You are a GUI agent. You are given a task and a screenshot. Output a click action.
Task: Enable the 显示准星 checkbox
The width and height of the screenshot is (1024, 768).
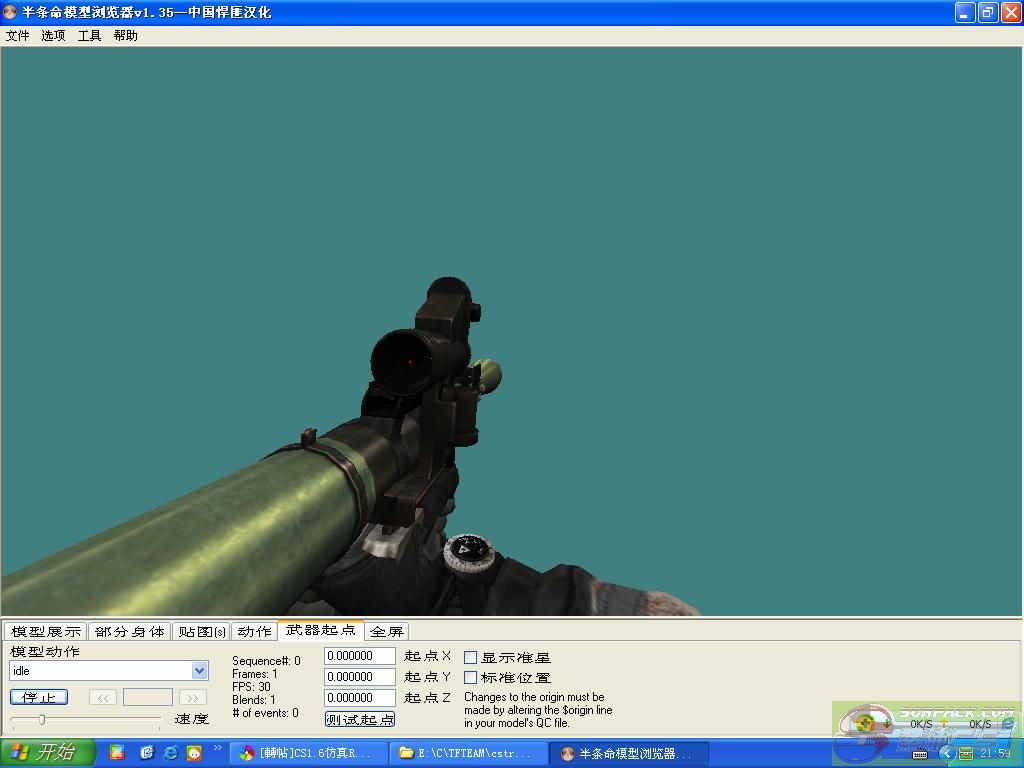coord(471,658)
